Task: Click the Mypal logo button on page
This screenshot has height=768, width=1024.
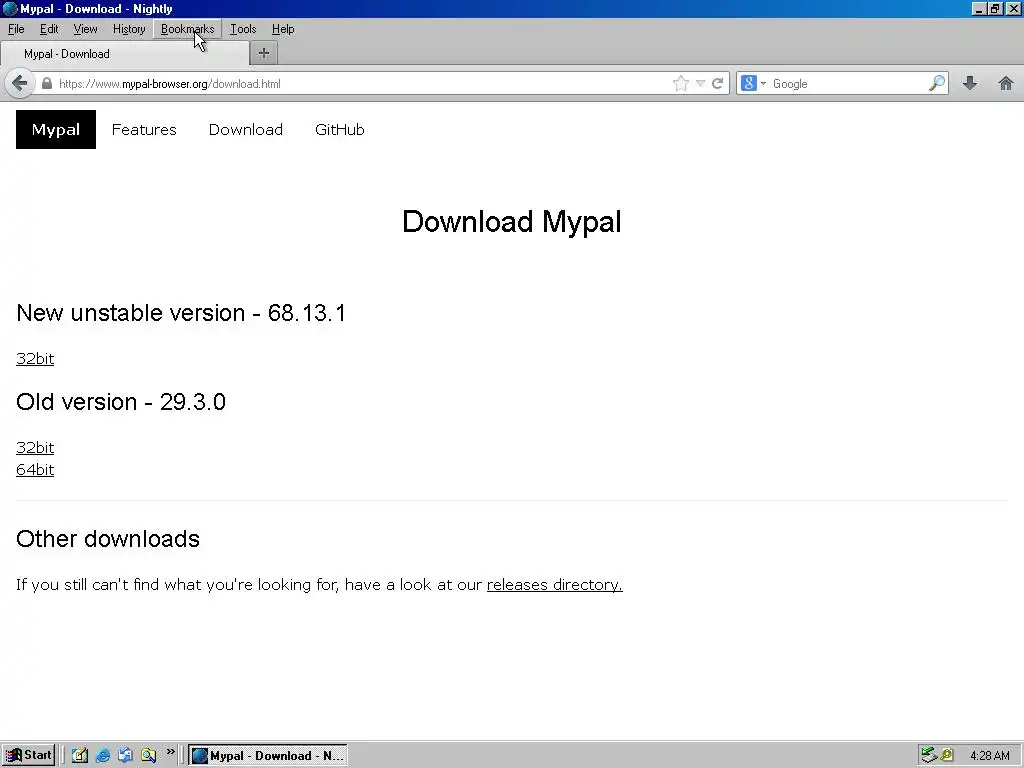Action: [56, 129]
